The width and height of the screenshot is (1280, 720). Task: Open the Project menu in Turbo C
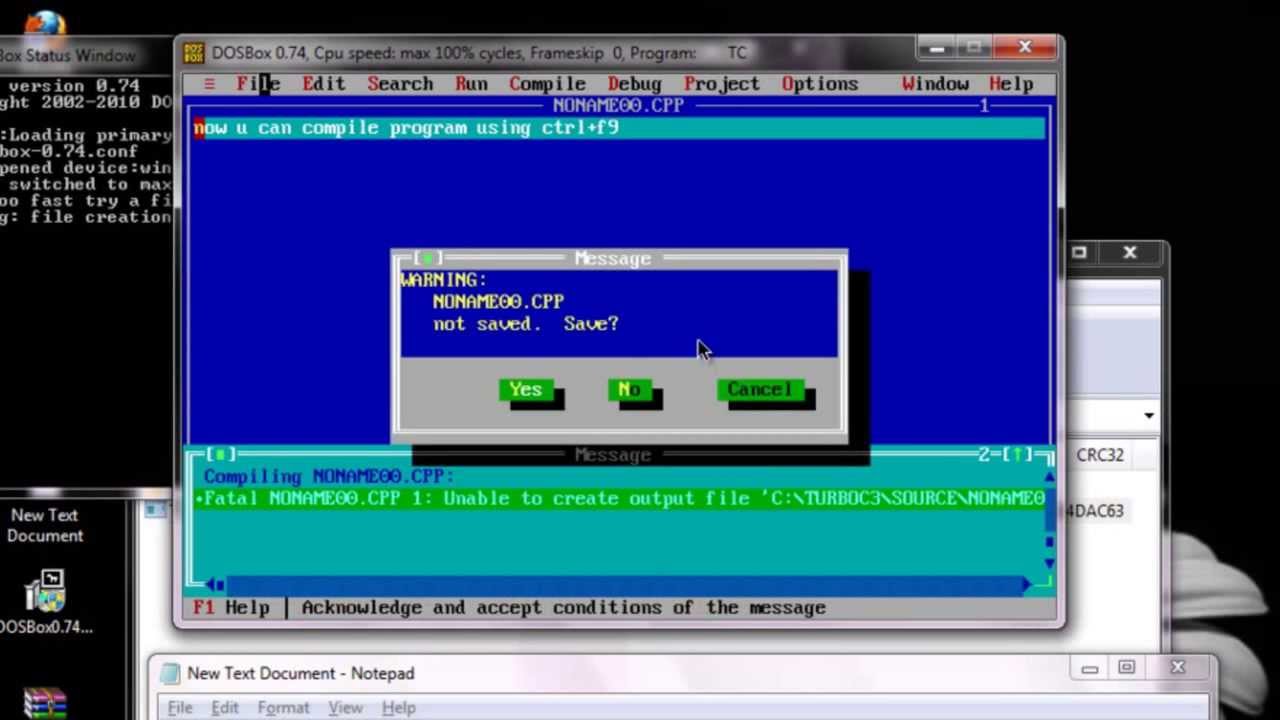click(x=722, y=84)
